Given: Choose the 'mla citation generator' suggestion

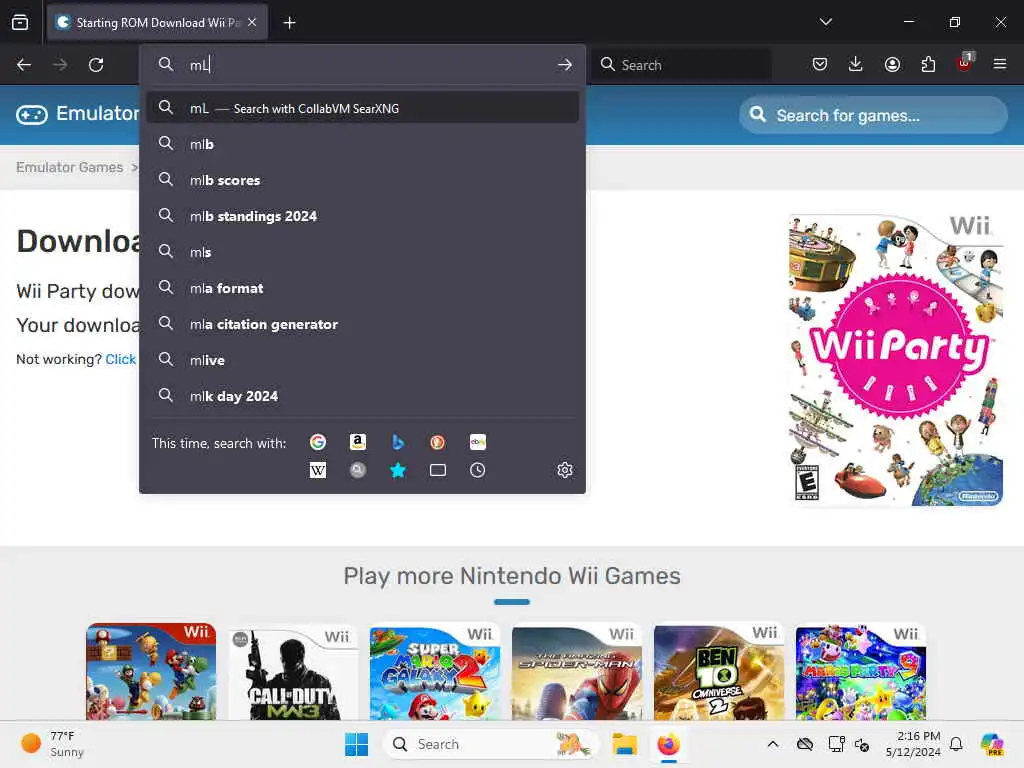Looking at the screenshot, I should tap(362, 324).
